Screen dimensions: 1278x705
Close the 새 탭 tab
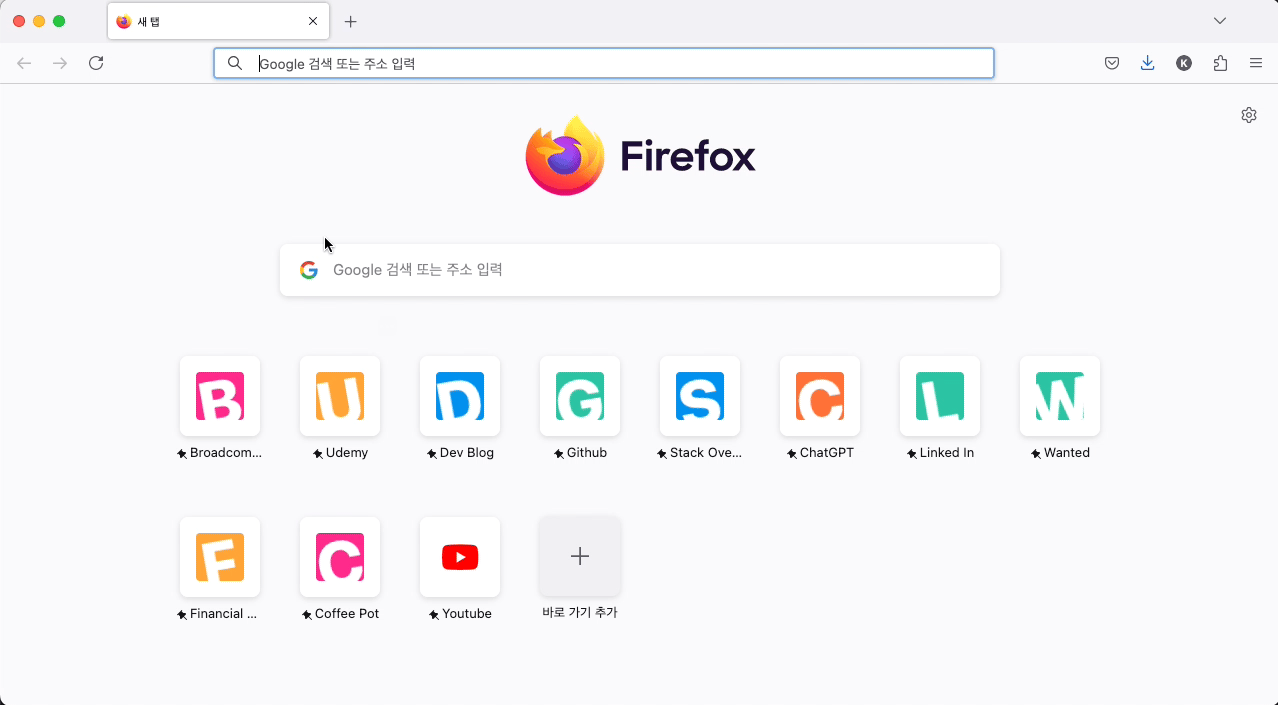(x=313, y=21)
